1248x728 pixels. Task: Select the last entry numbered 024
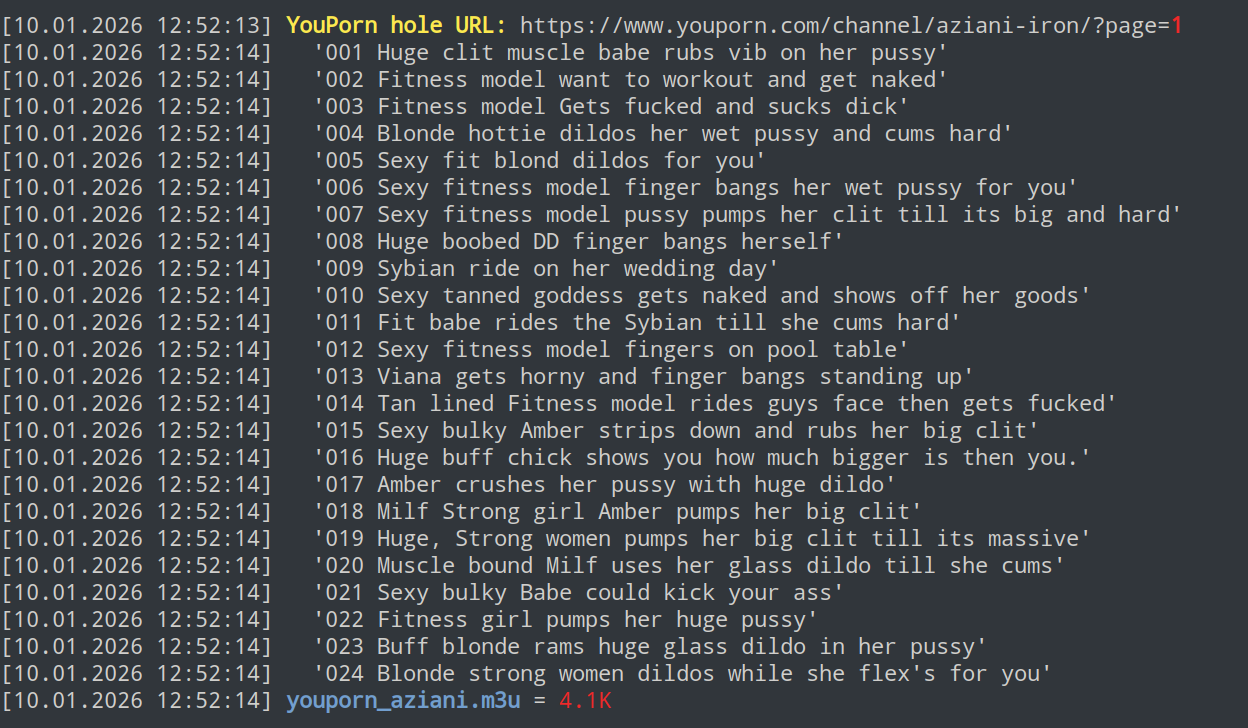[x=683, y=673]
